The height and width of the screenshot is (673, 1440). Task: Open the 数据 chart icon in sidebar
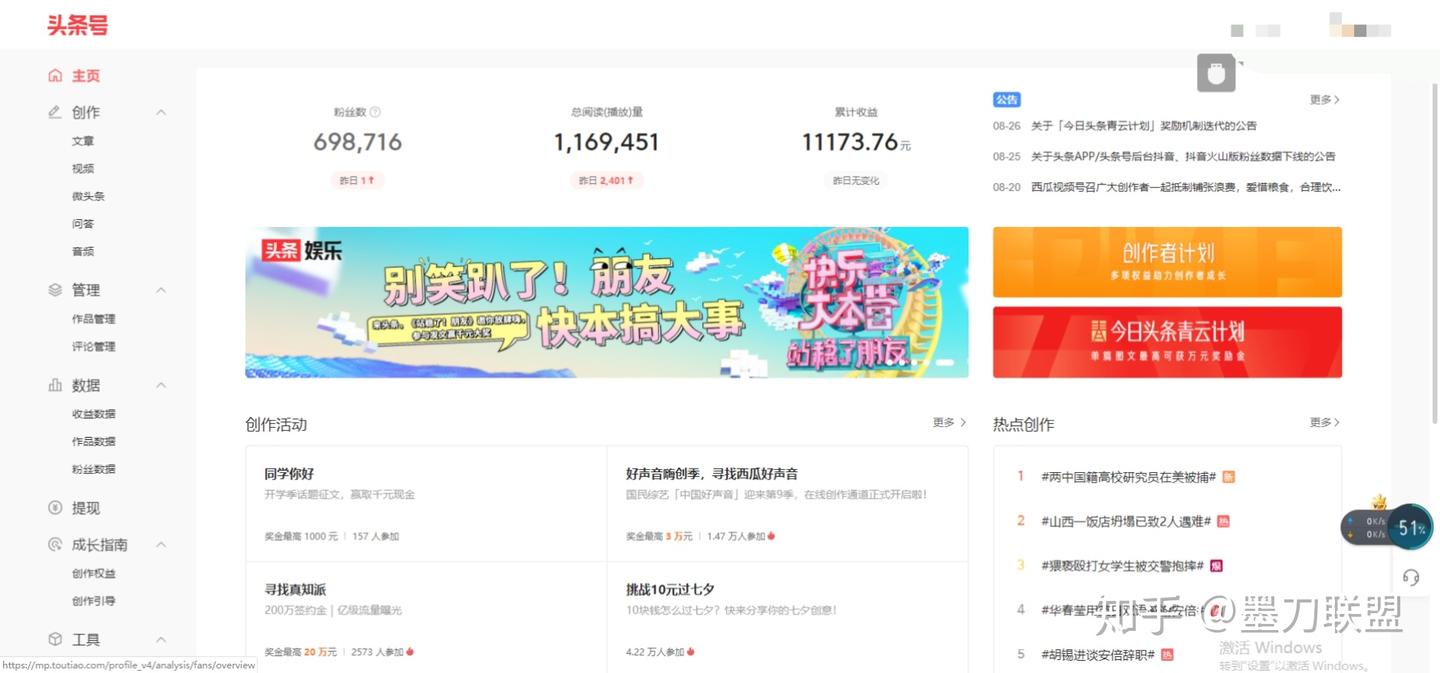tap(56, 384)
